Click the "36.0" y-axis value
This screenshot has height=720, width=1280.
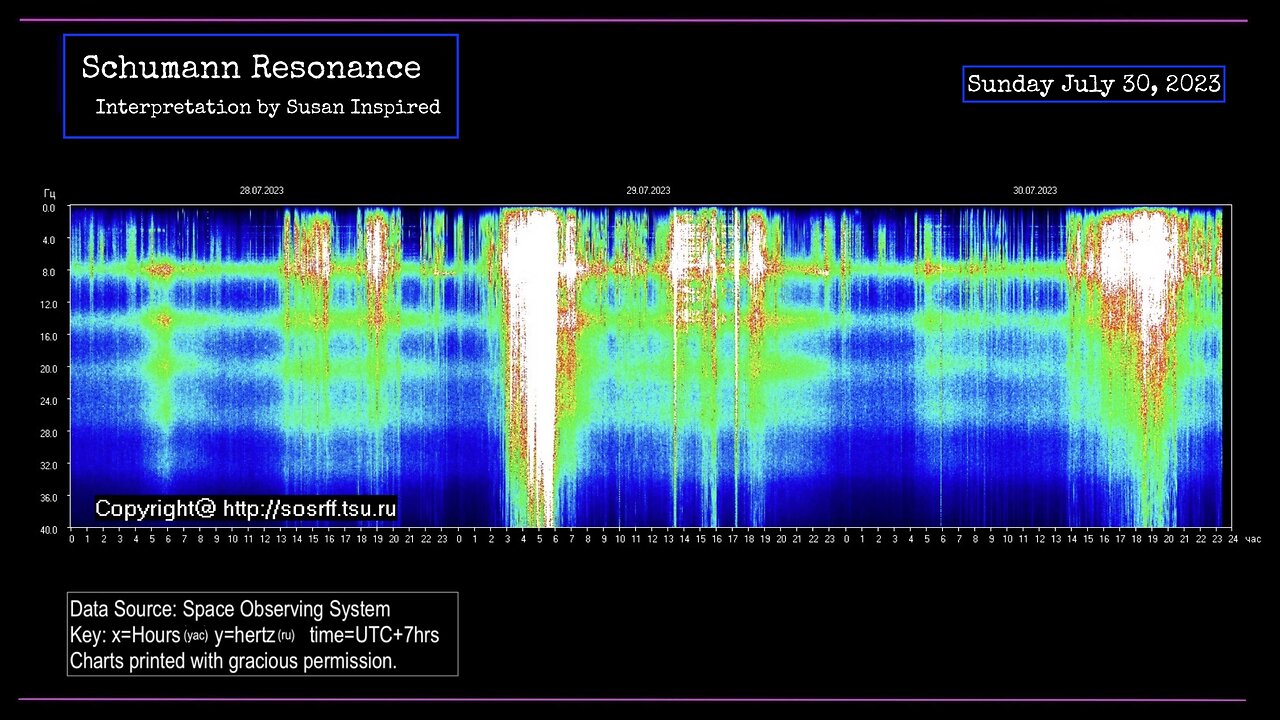(x=49, y=497)
